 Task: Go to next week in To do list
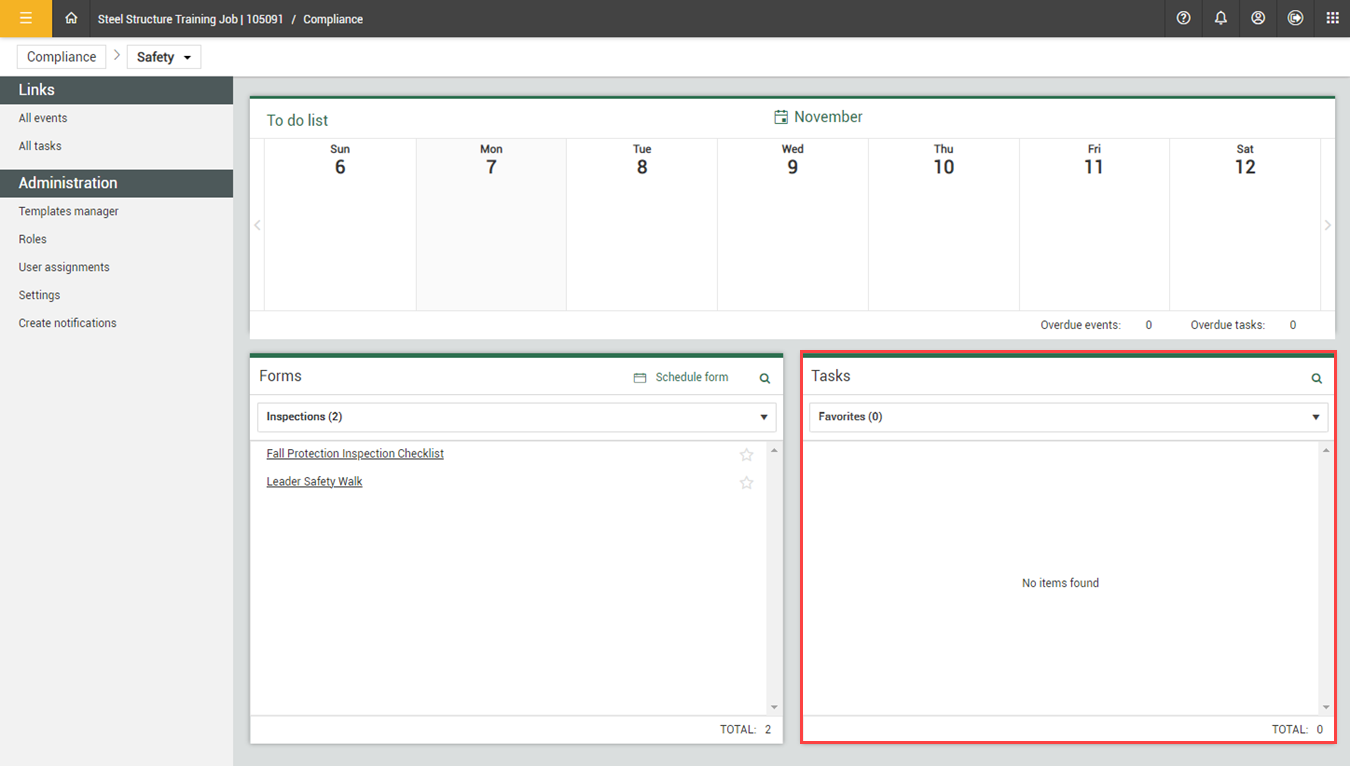pos(1328,225)
